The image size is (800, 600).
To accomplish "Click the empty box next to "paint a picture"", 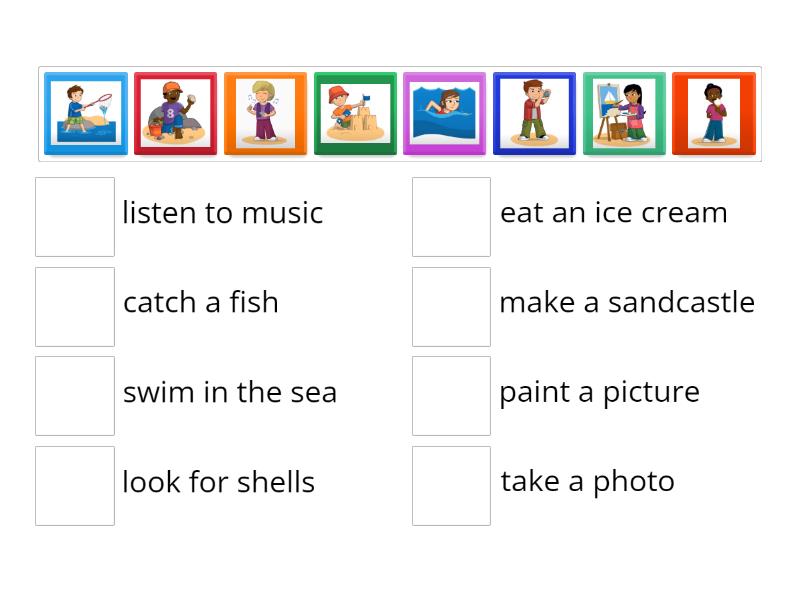I will coord(451,396).
